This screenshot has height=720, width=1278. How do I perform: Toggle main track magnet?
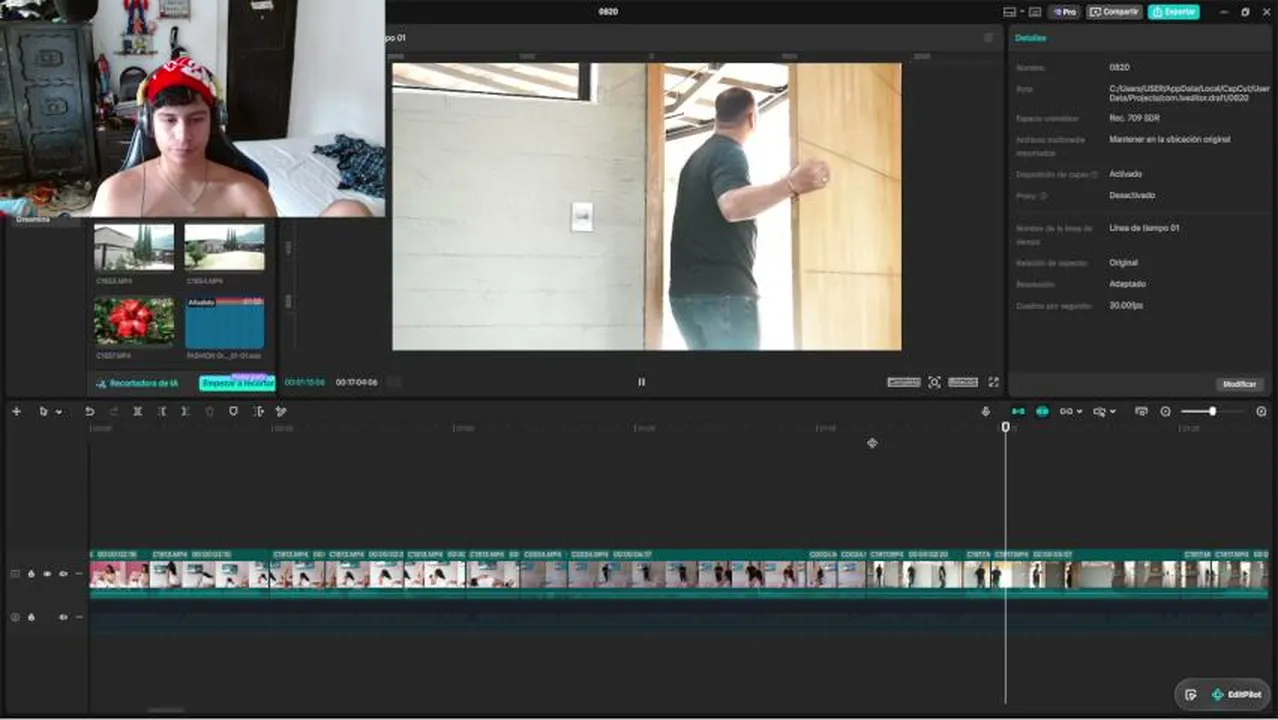click(1018, 411)
